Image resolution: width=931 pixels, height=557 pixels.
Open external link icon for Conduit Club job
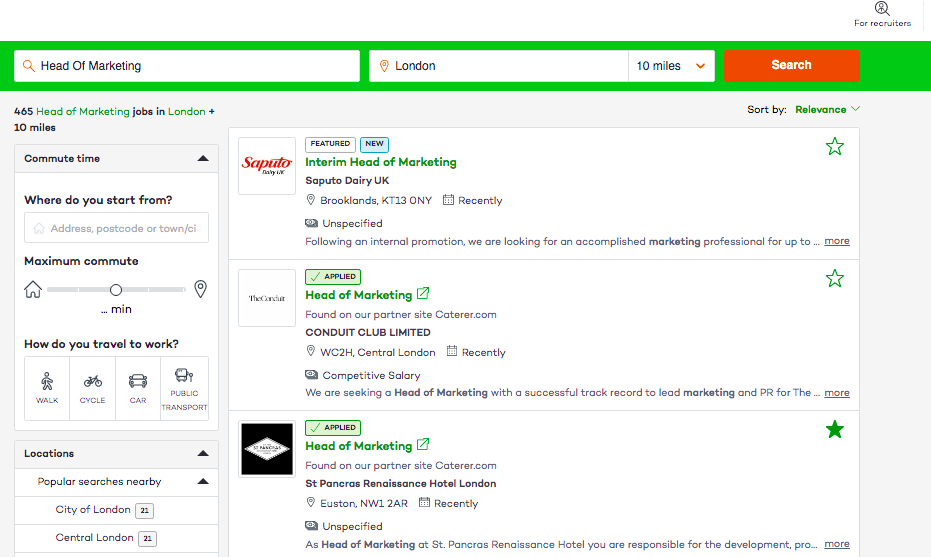point(423,293)
